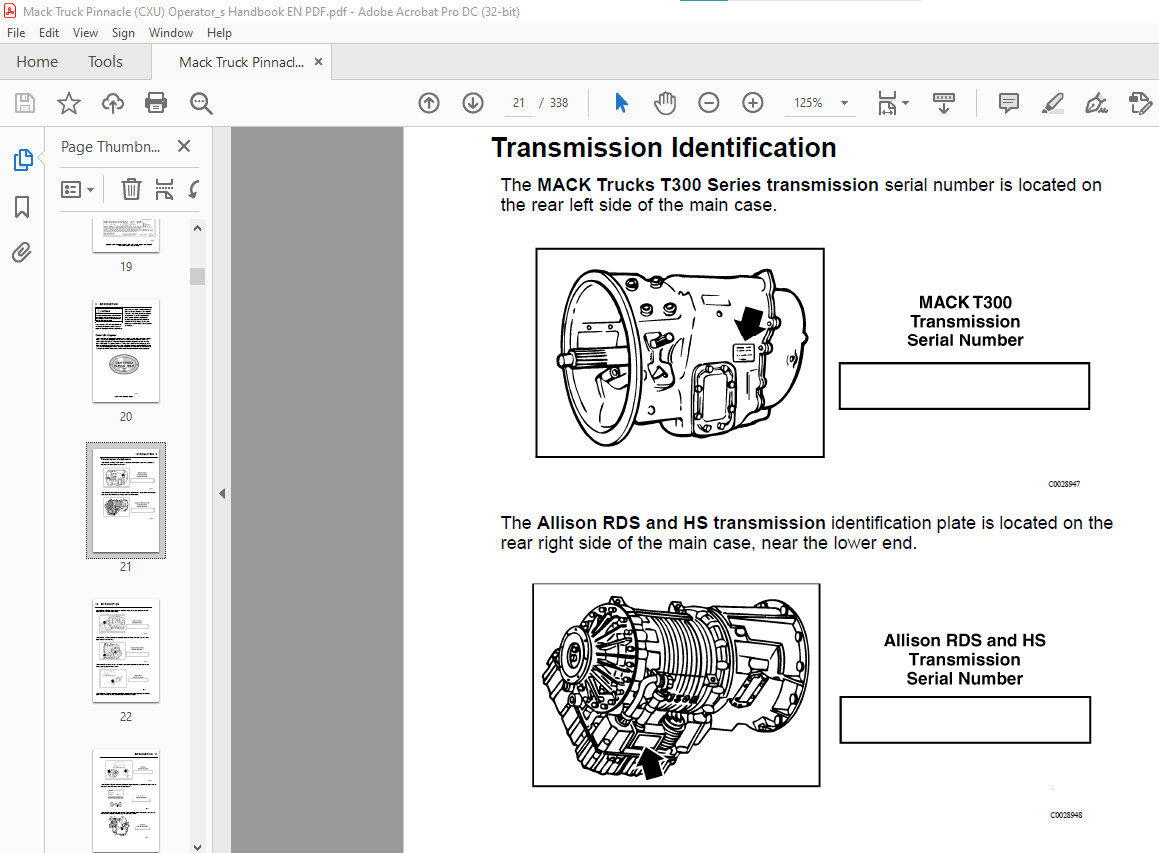The height and width of the screenshot is (853, 1159).
Task: Close the Page Thumbnails panel
Action: coord(184,146)
